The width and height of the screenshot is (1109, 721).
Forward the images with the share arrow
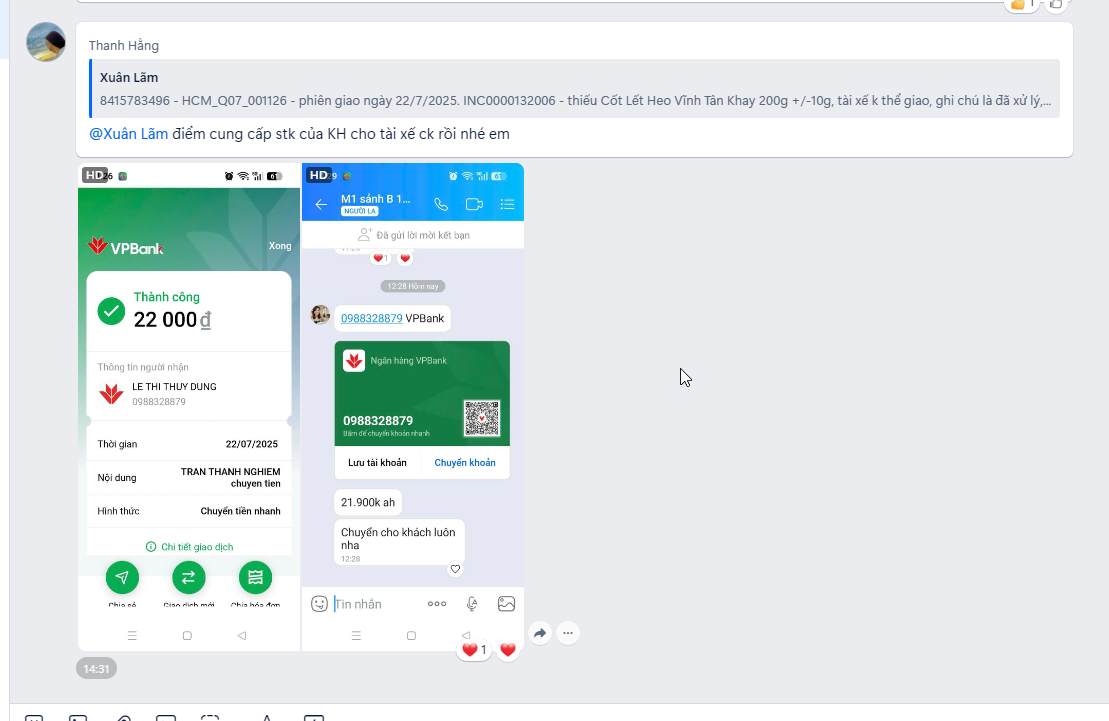click(540, 633)
